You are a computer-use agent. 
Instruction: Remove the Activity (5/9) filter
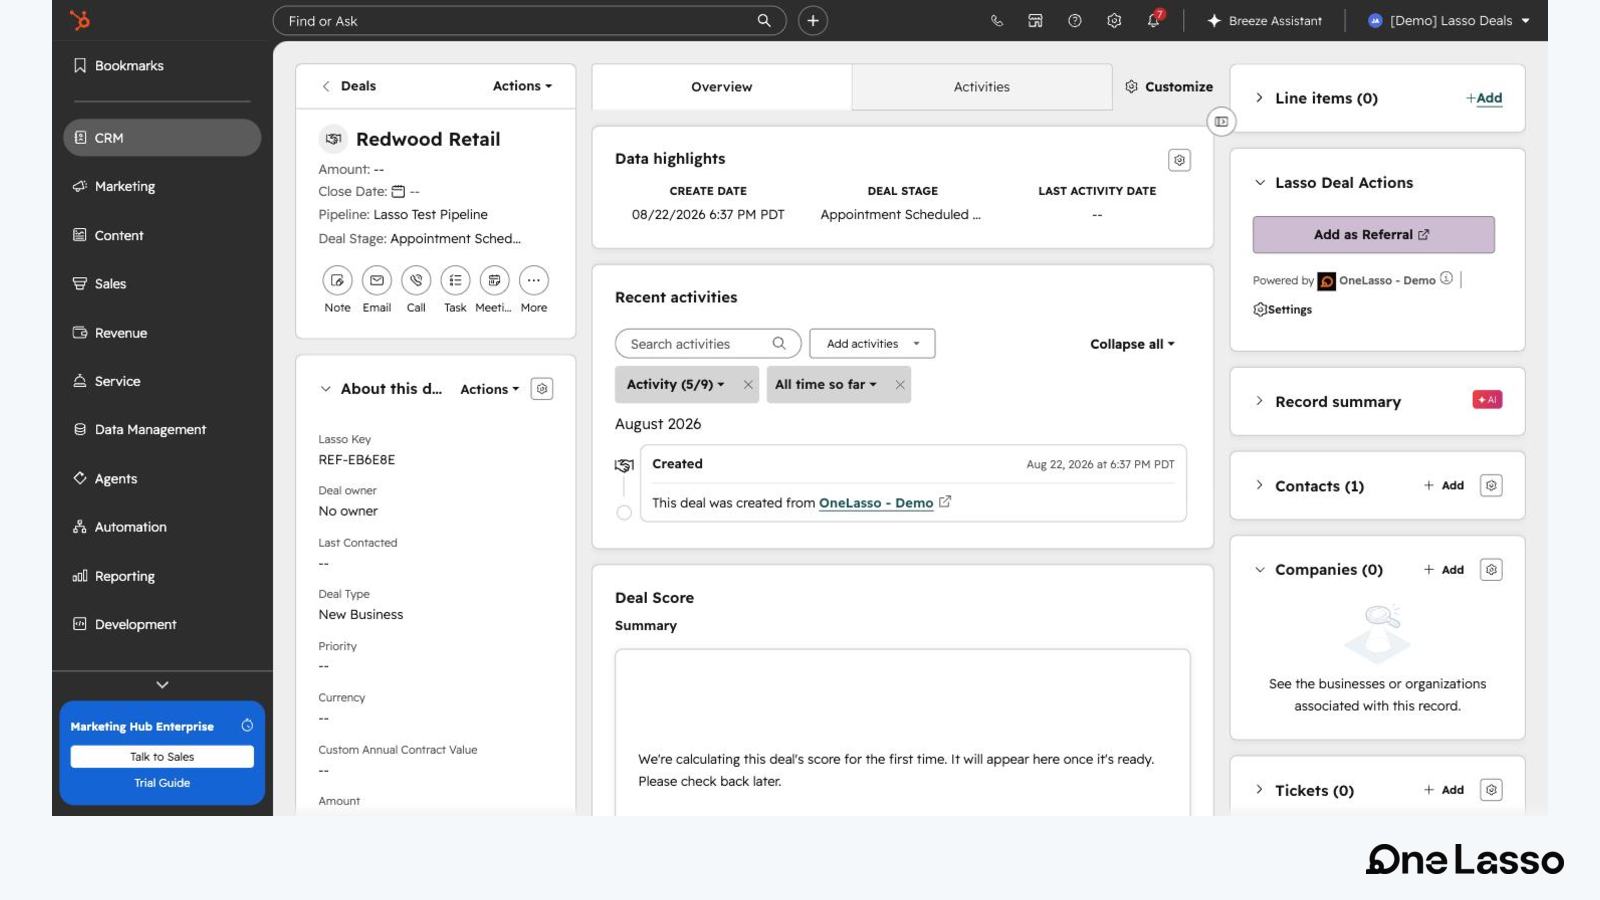tap(748, 385)
